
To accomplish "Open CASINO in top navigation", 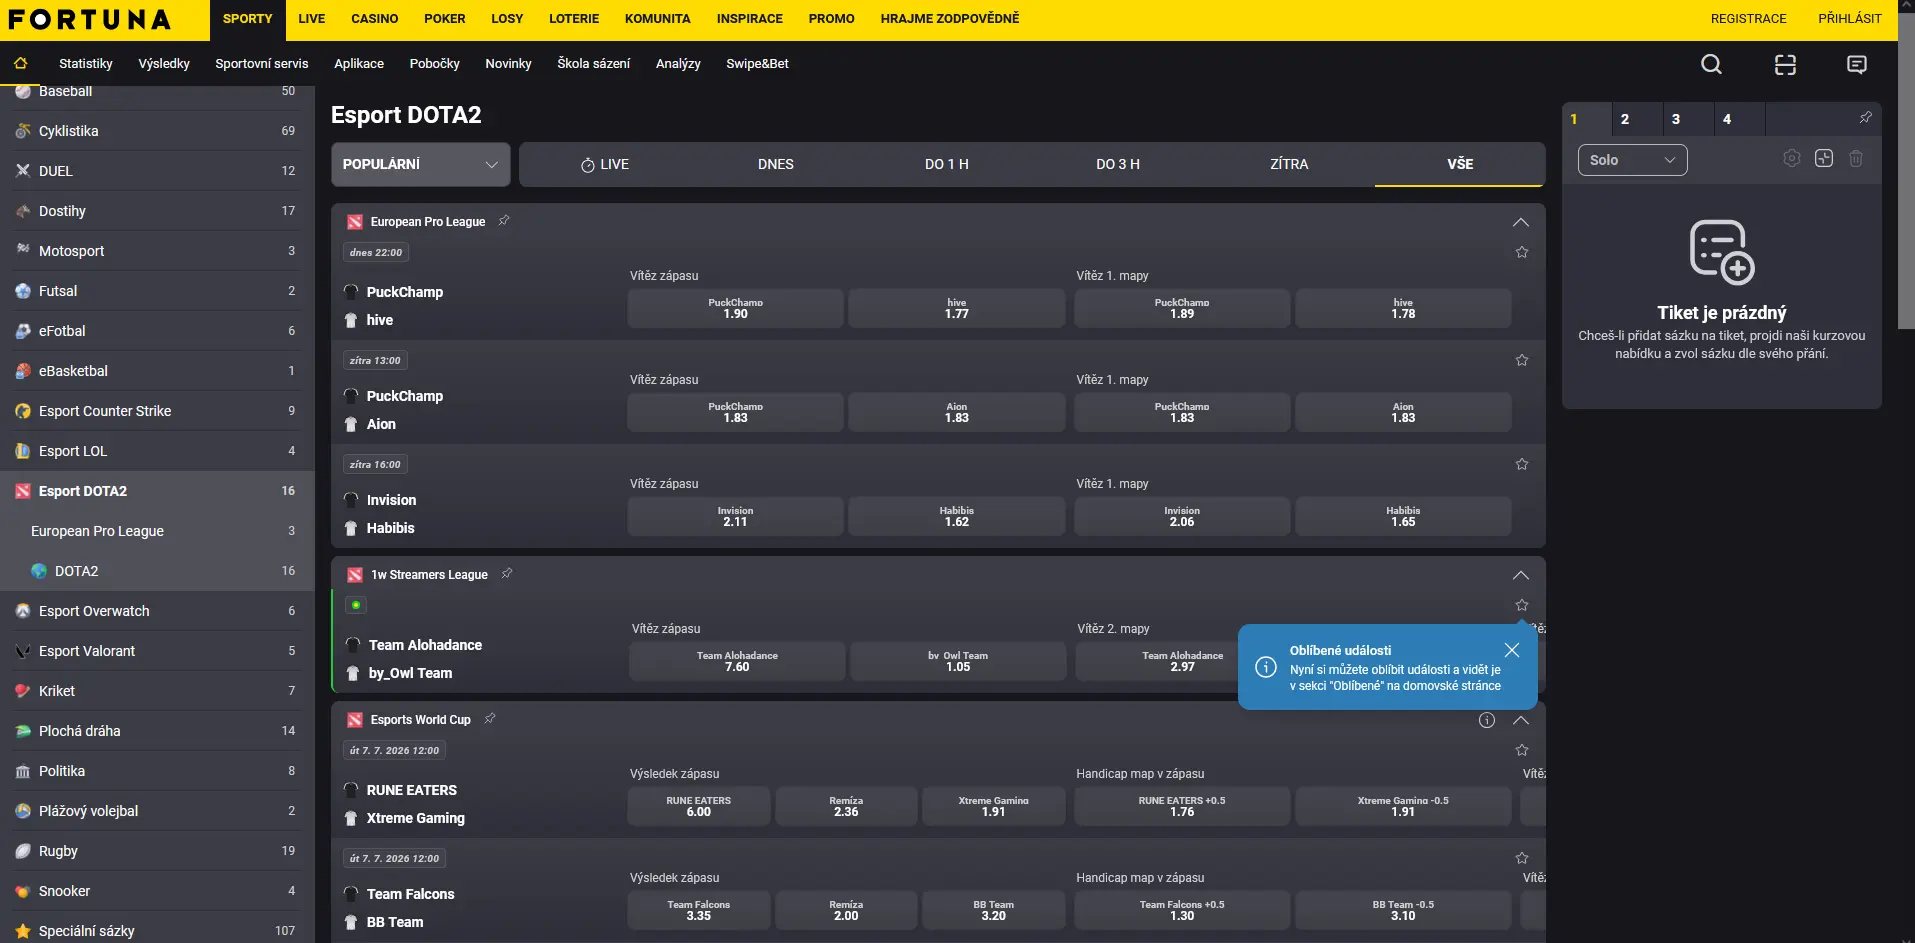I will [x=374, y=19].
